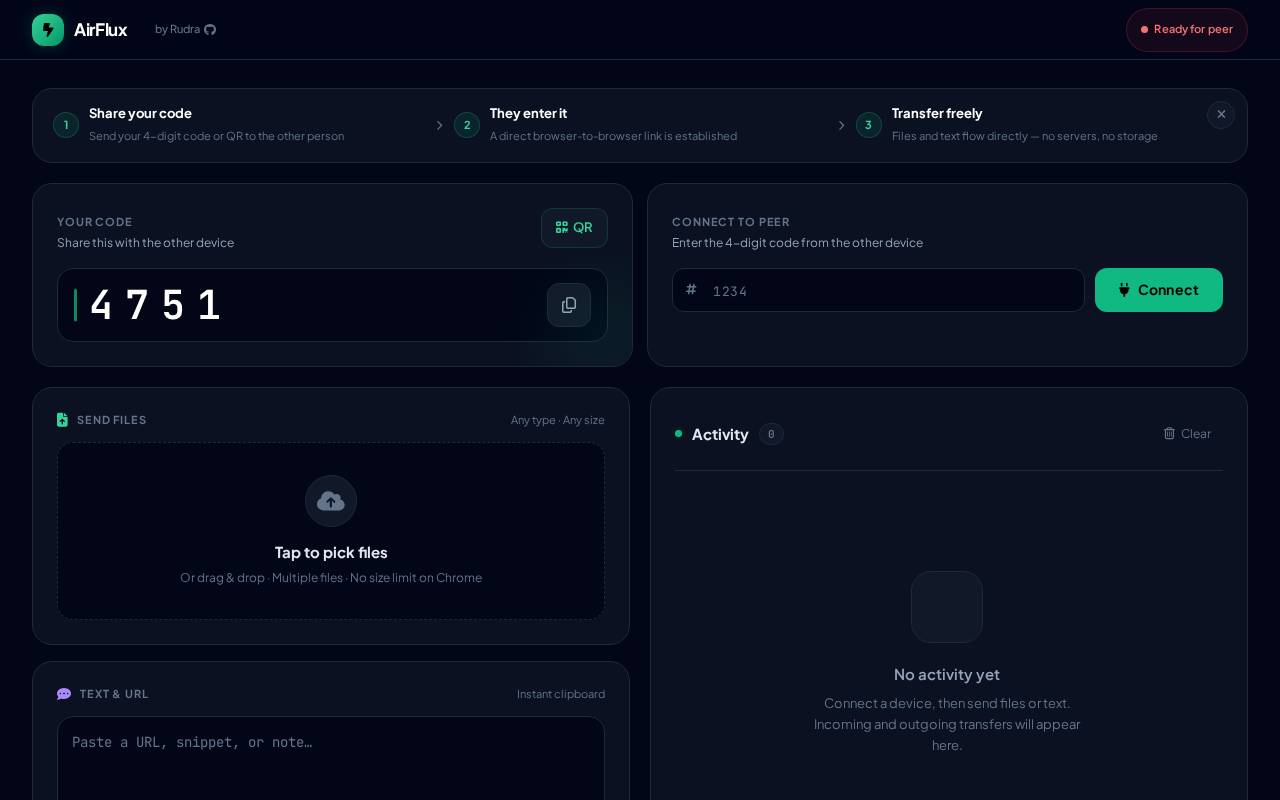The width and height of the screenshot is (1280, 800).
Task: Click the Connect button
Action: click(x=1159, y=290)
